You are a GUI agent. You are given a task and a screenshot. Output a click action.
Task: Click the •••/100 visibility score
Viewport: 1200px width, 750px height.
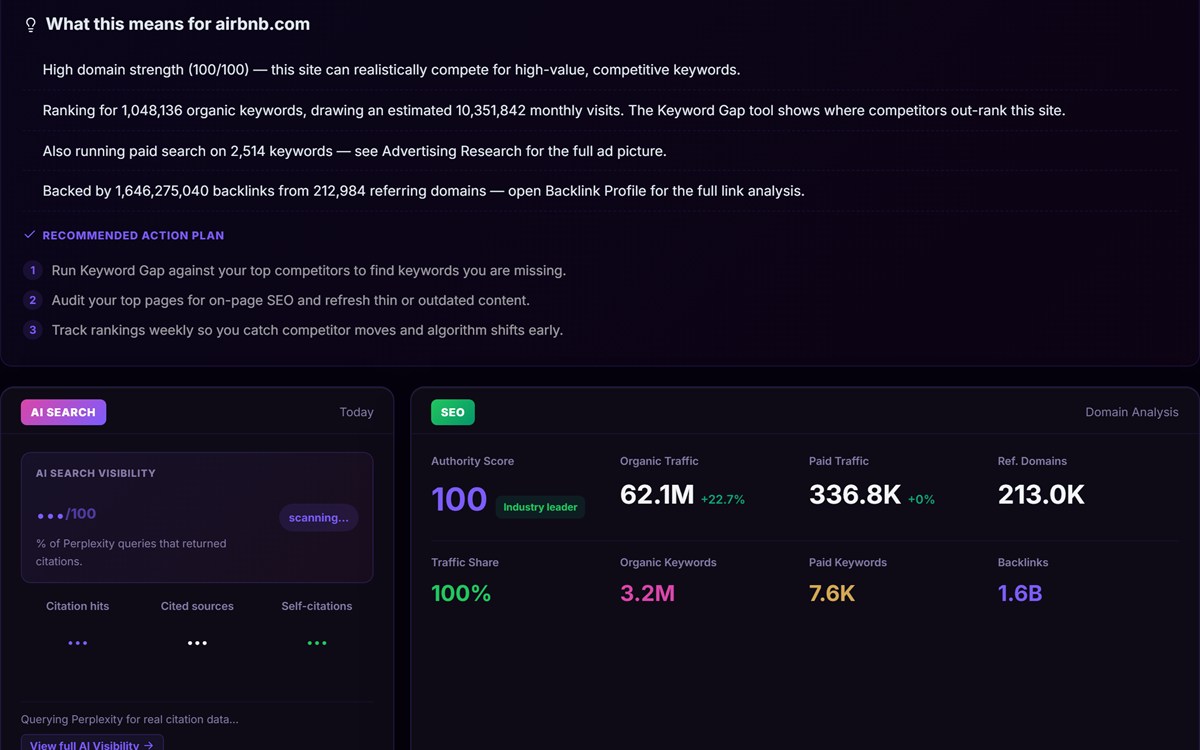(x=66, y=514)
